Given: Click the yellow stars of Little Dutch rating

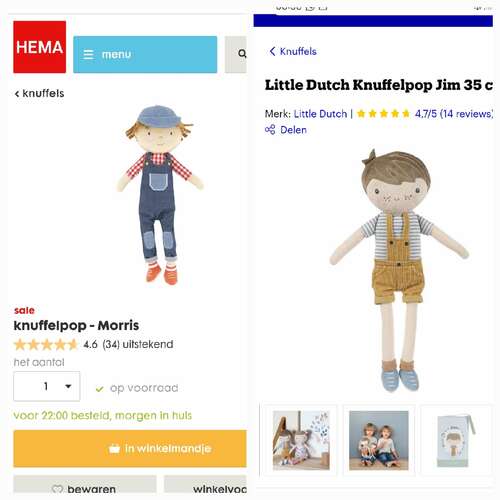Looking at the screenshot, I should pos(383,114).
